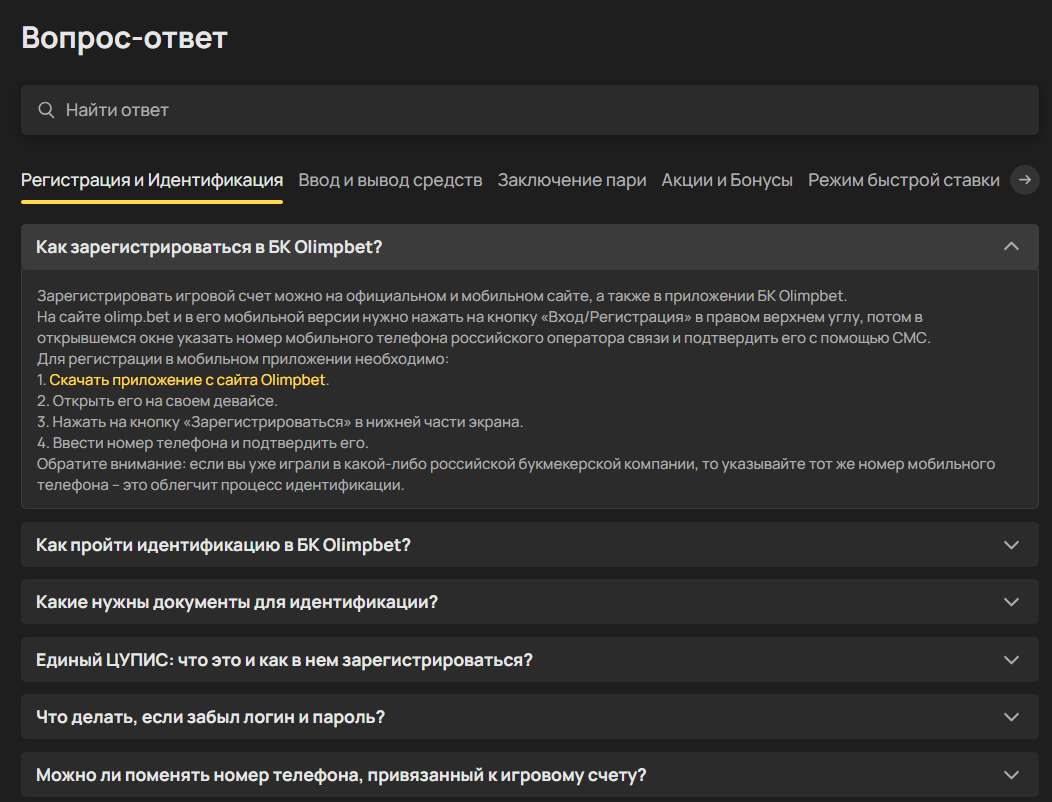1052x802 pixels.
Task: Click the search magnifier icon
Action: (x=46, y=110)
